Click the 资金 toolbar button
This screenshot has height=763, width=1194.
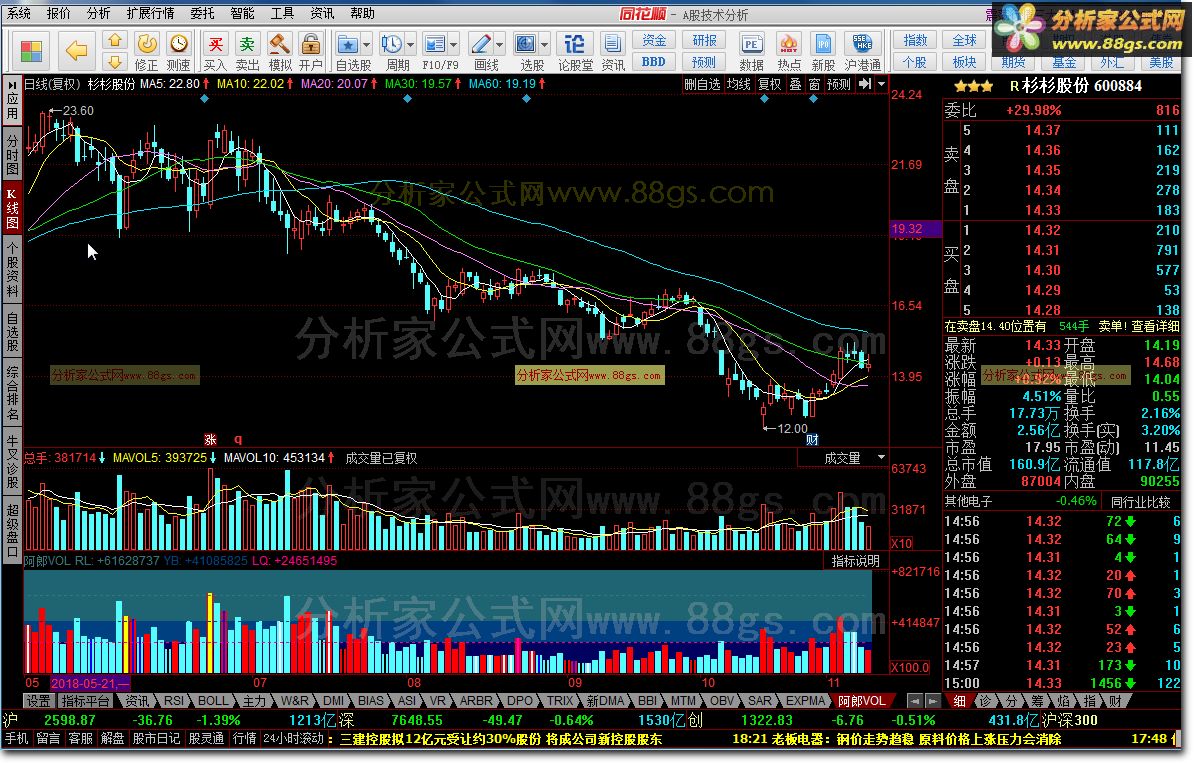coord(654,40)
